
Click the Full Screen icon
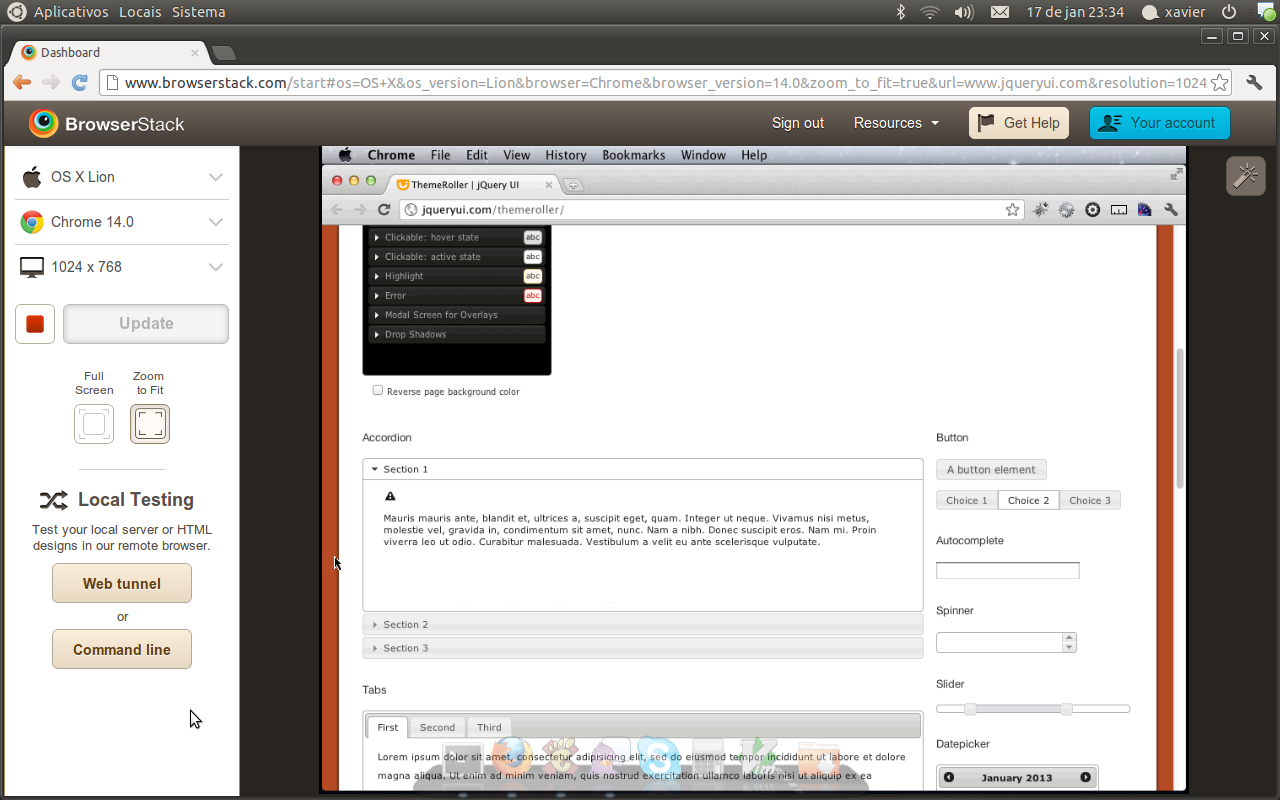click(x=94, y=424)
